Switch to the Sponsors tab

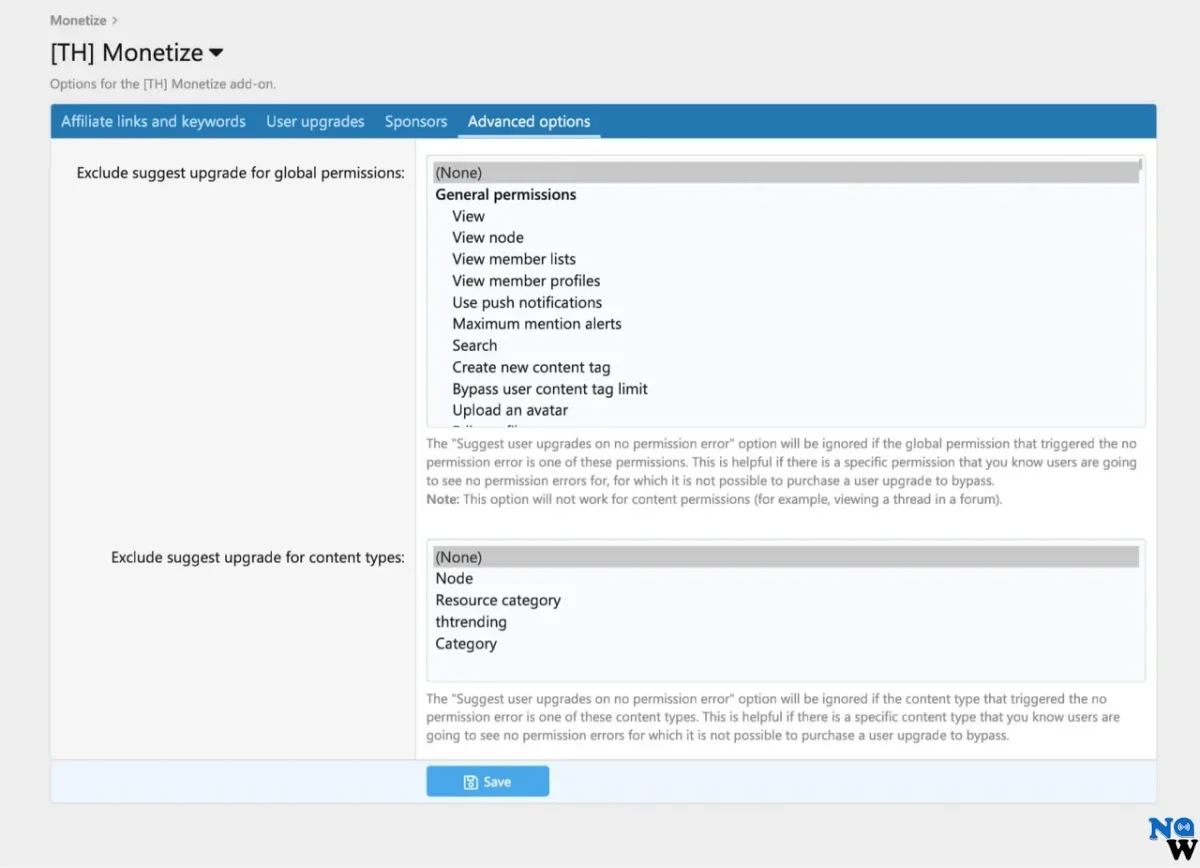tap(416, 121)
